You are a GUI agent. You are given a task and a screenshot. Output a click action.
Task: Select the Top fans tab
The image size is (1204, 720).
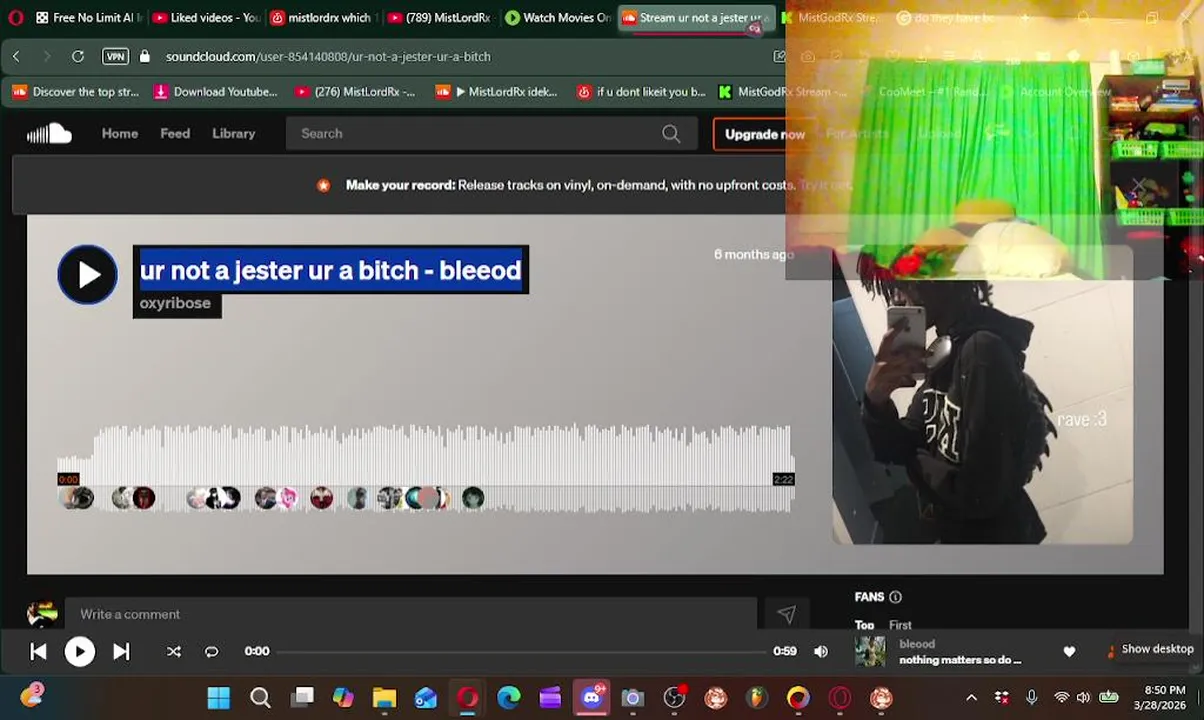click(x=864, y=625)
